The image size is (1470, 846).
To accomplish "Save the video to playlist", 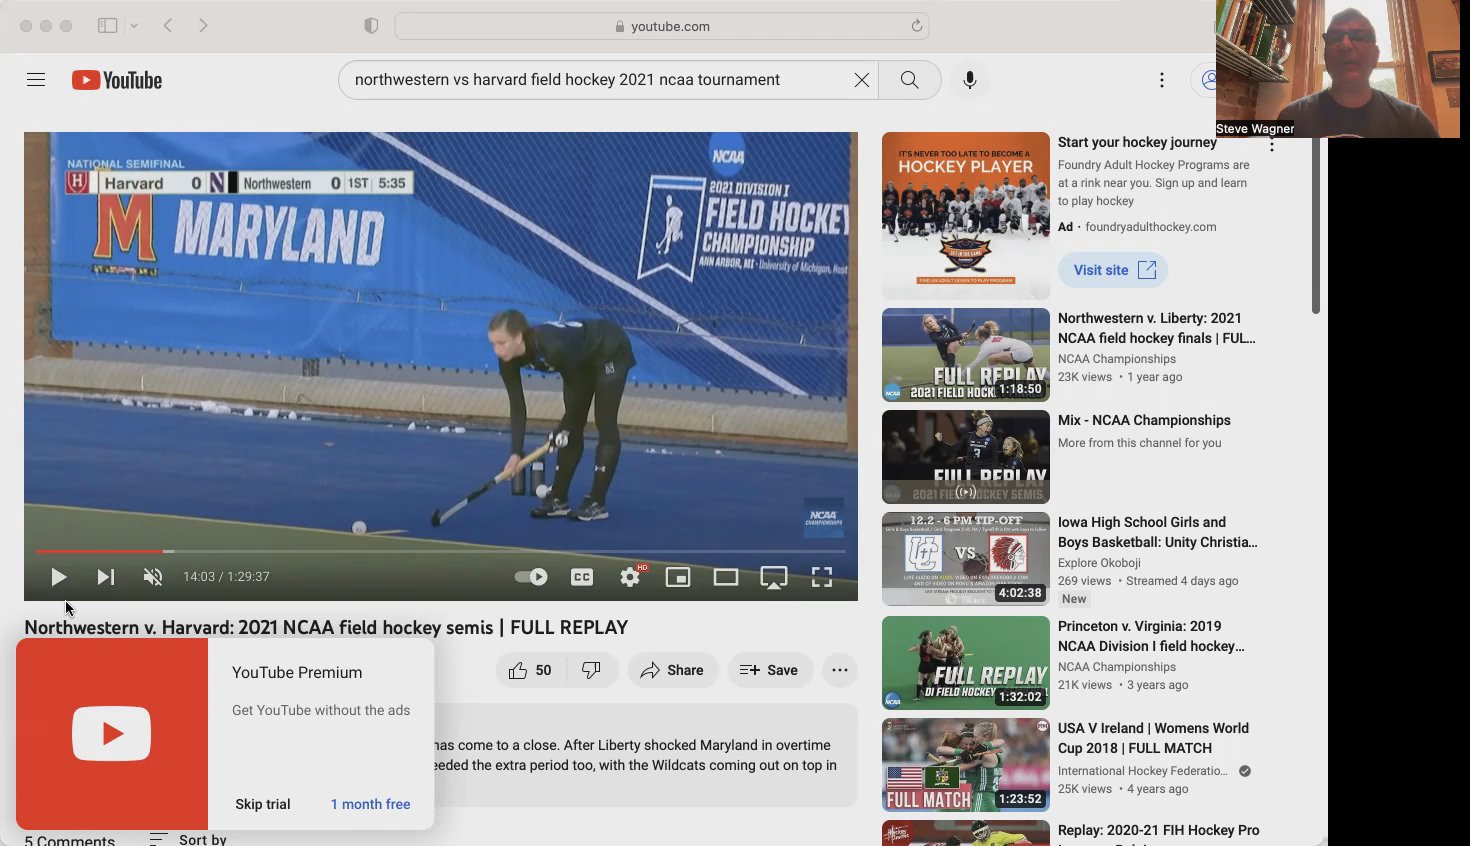I will pos(769,670).
